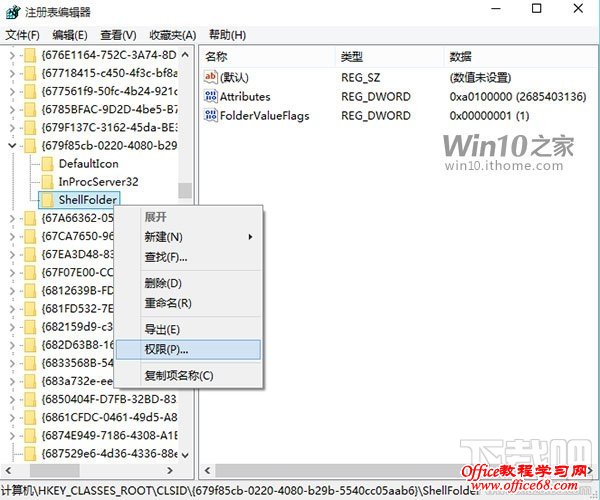Expand the {676E1164-752C-3A74-8D tree node
The height and width of the screenshot is (500, 600).
(12, 55)
